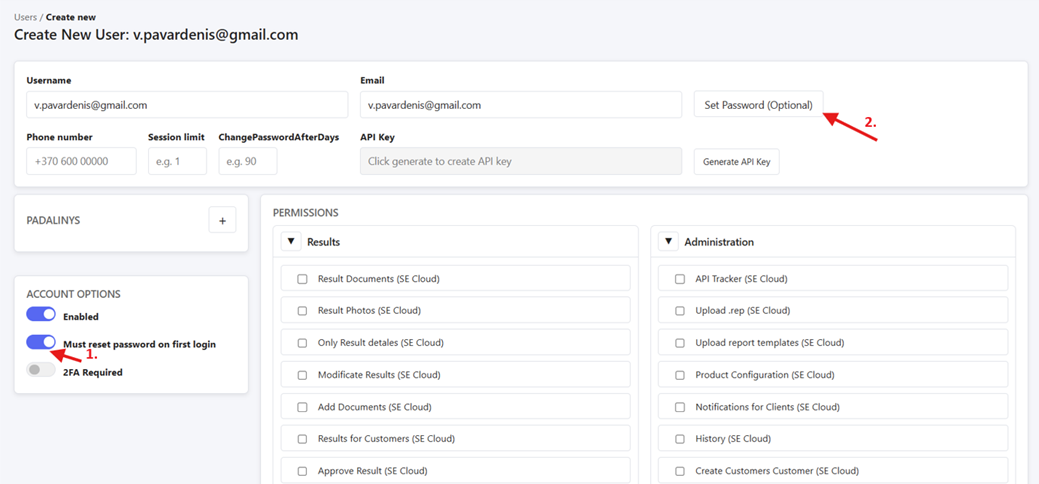Click the Create New User page title
This screenshot has width=1039, height=484.
[x=156, y=34]
